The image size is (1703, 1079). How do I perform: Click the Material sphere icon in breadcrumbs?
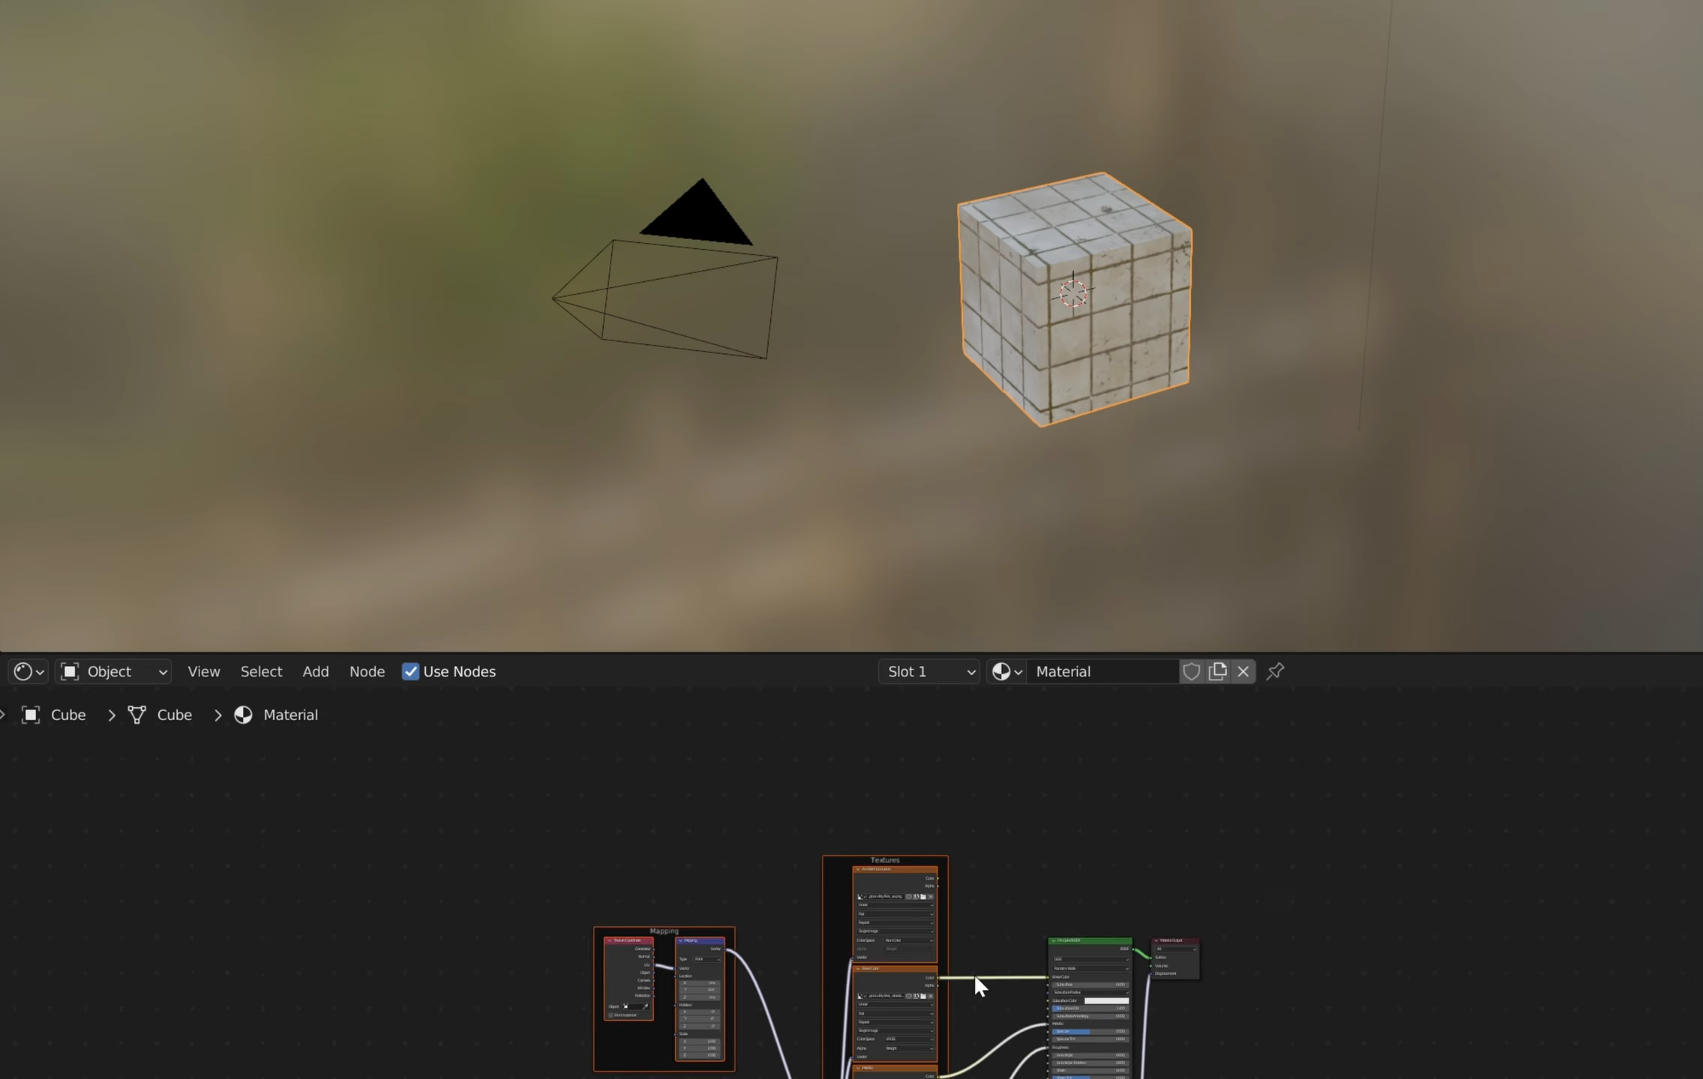(243, 715)
